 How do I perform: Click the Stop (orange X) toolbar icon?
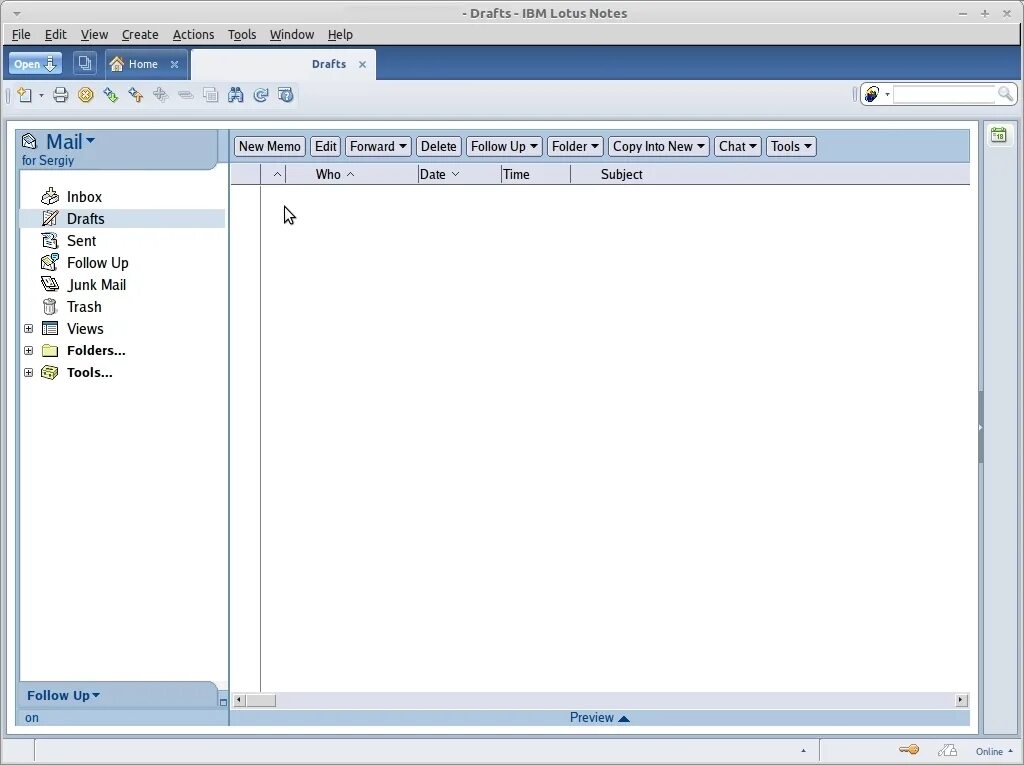coord(86,95)
